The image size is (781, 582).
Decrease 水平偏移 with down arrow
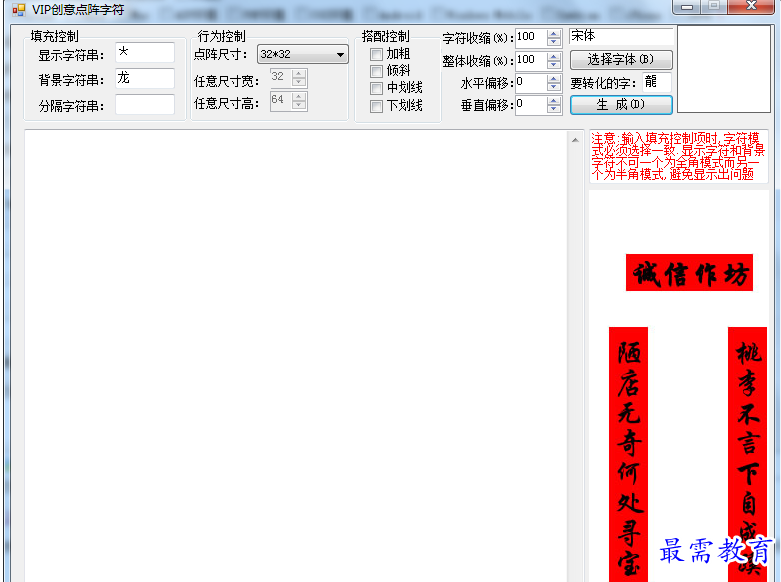pyautogui.click(x=554, y=88)
